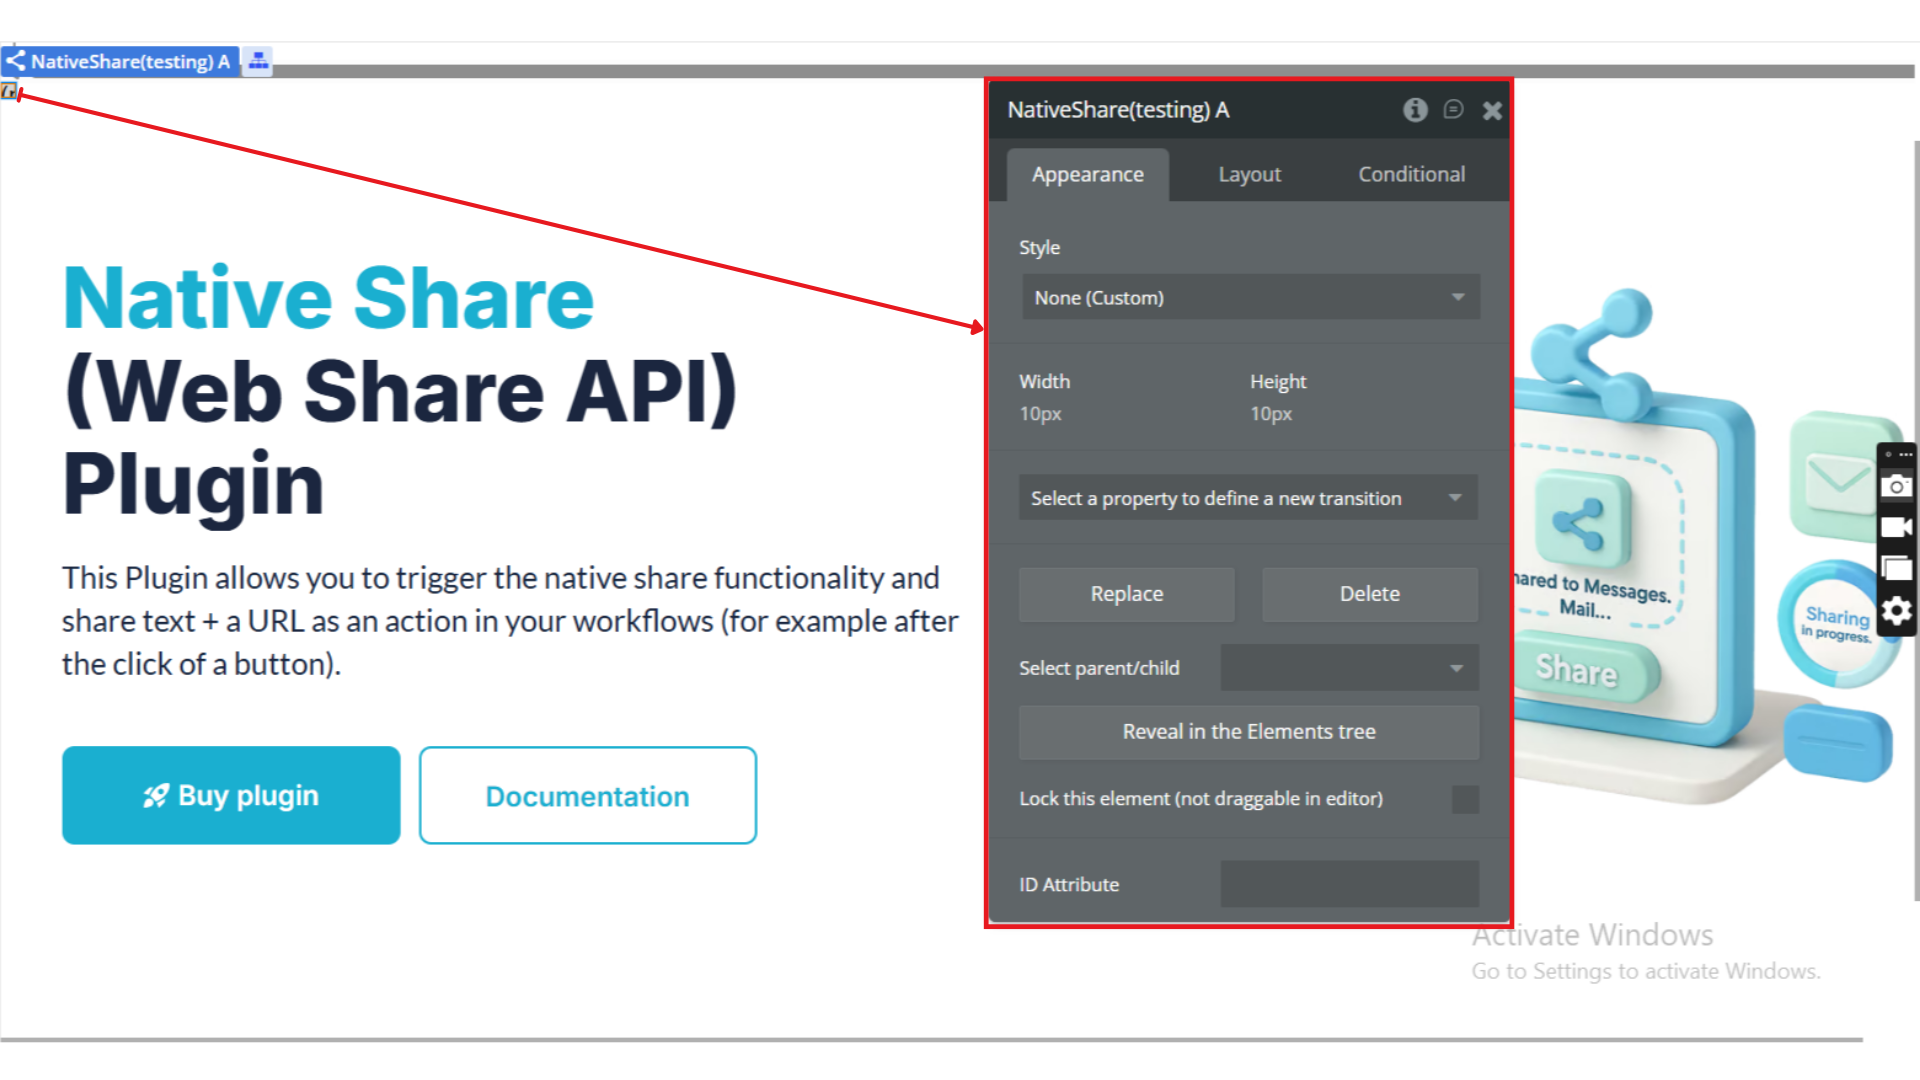1920x1080 pixels.
Task: Click the Delete button
Action: coord(1369,594)
